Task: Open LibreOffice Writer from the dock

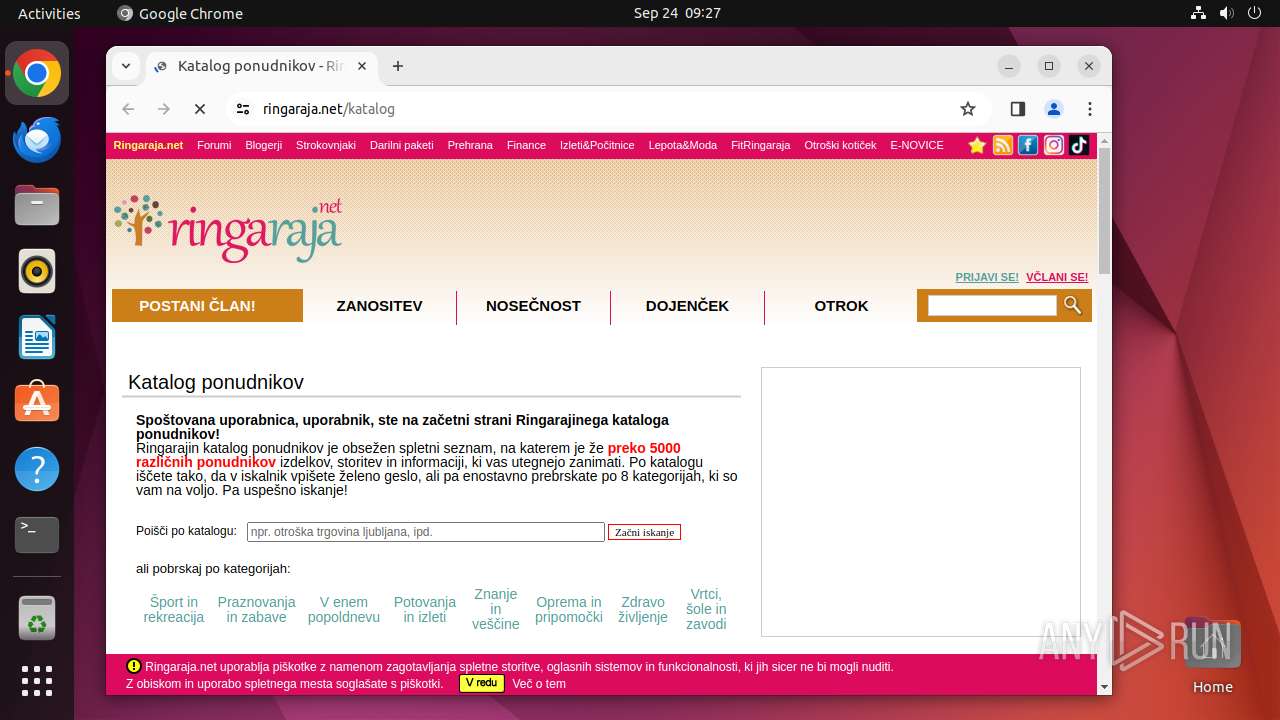Action: (x=37, y=337)
